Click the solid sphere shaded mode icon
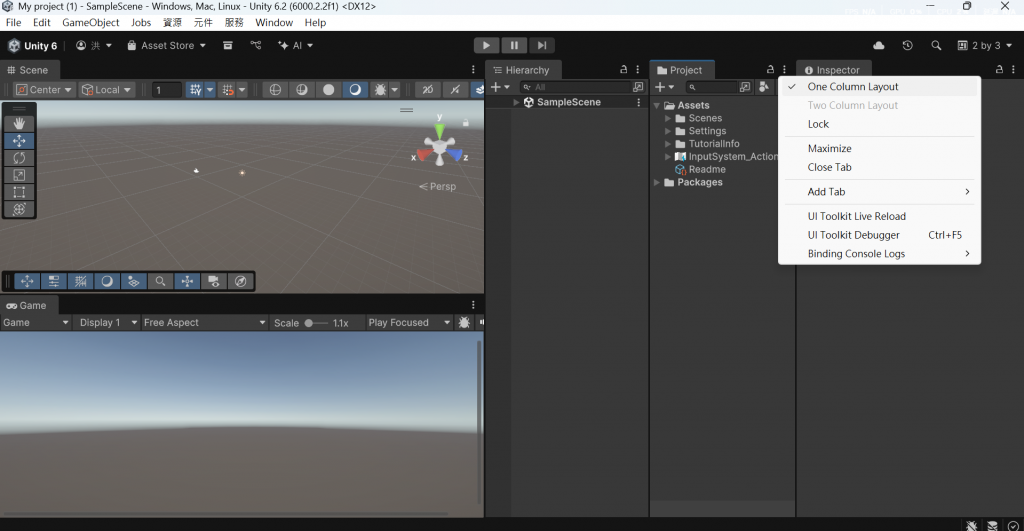The image size is (1024, 531). point(328,89)
